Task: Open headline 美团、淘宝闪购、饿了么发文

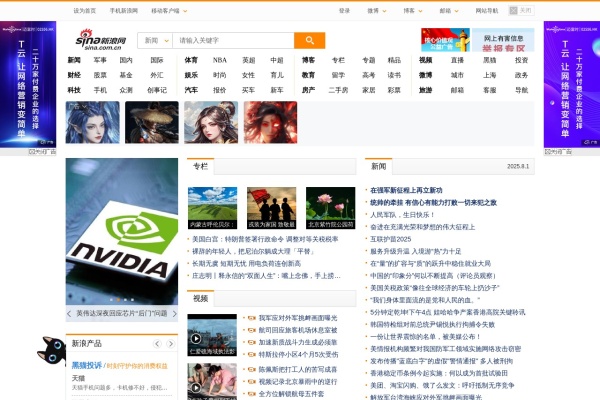Action: coord(442,385)
